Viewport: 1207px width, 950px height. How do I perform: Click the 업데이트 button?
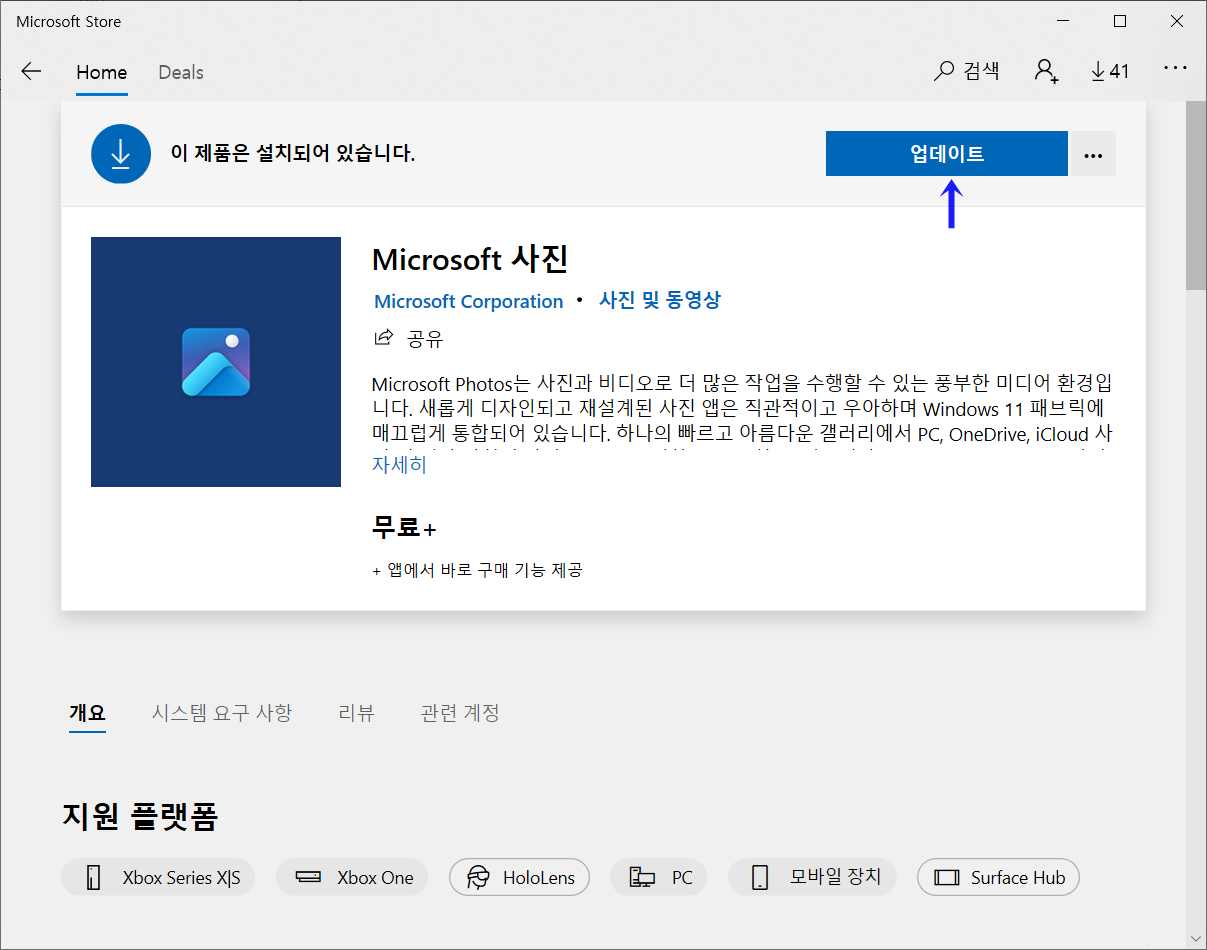[x=946, y=154]
